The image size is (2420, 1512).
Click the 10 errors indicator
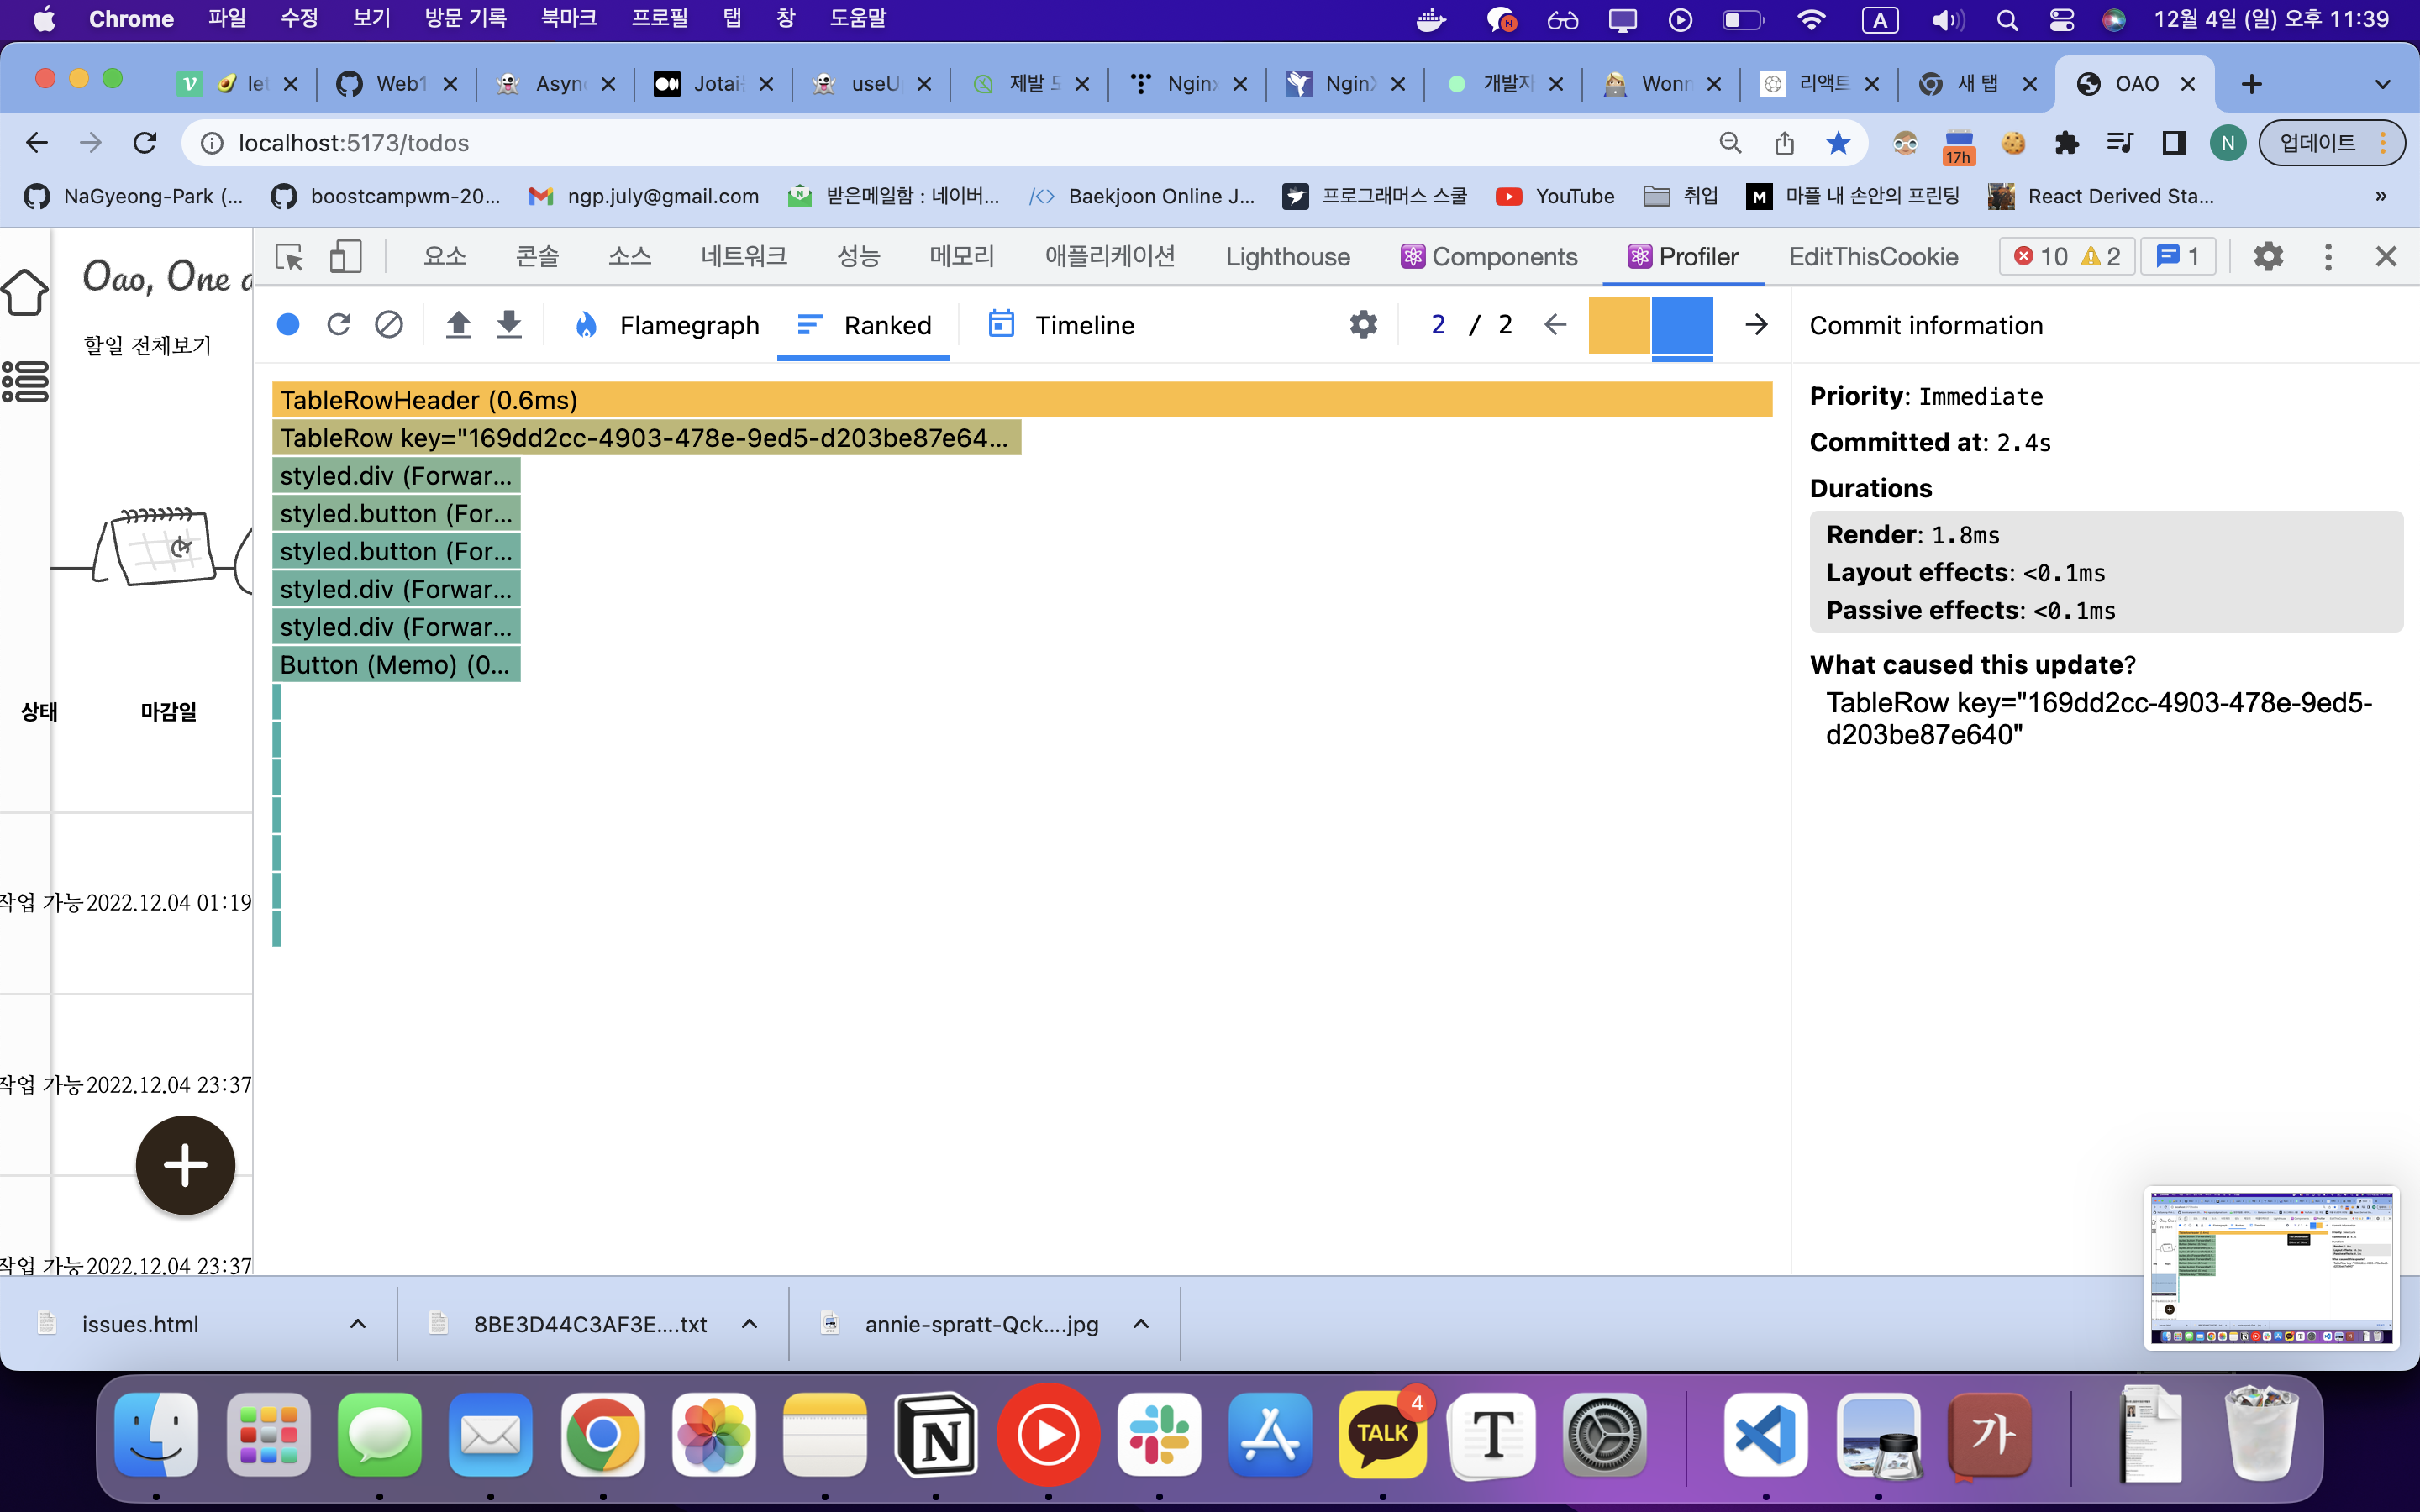point(2040,257)
